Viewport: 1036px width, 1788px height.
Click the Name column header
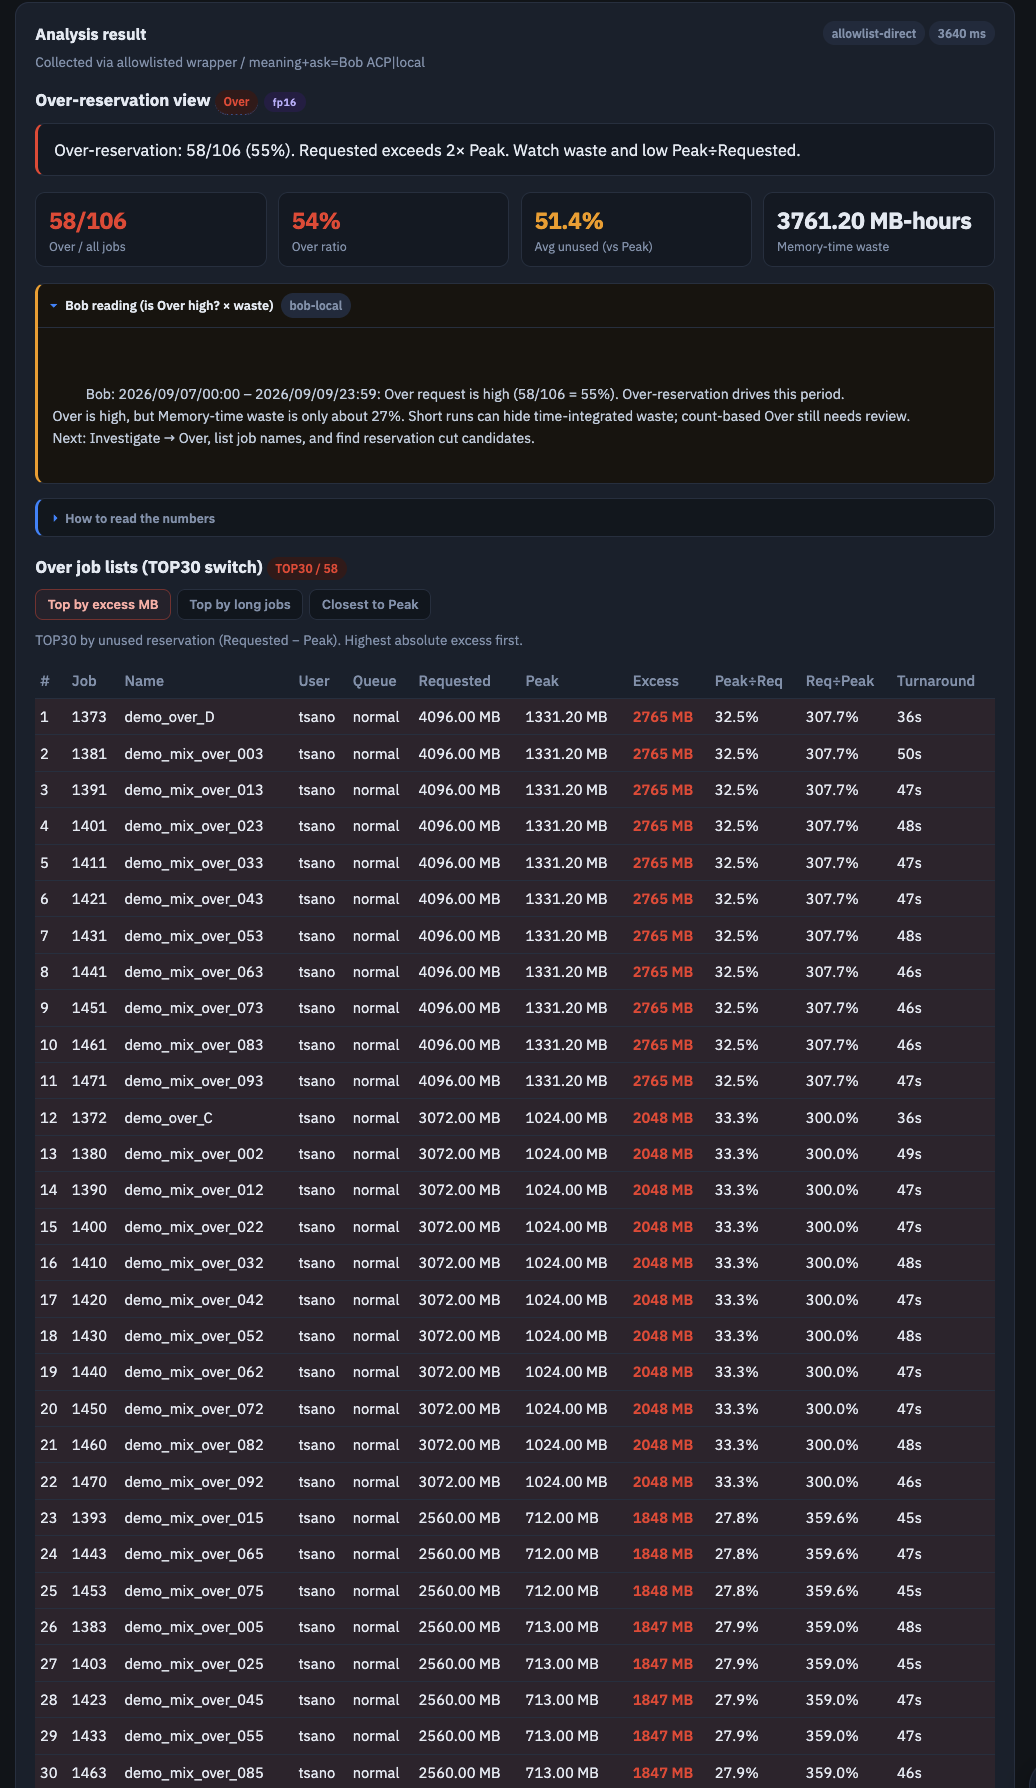144,681
